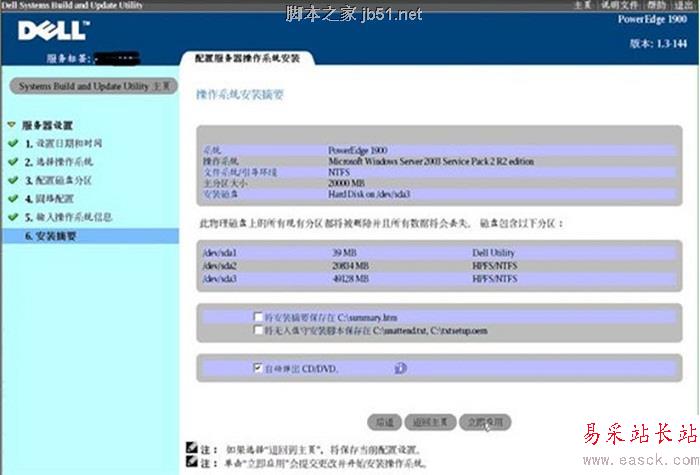Click the 后退 button
Screen dimensions: 700x475
pyautogui.click(x=384, y=422)
